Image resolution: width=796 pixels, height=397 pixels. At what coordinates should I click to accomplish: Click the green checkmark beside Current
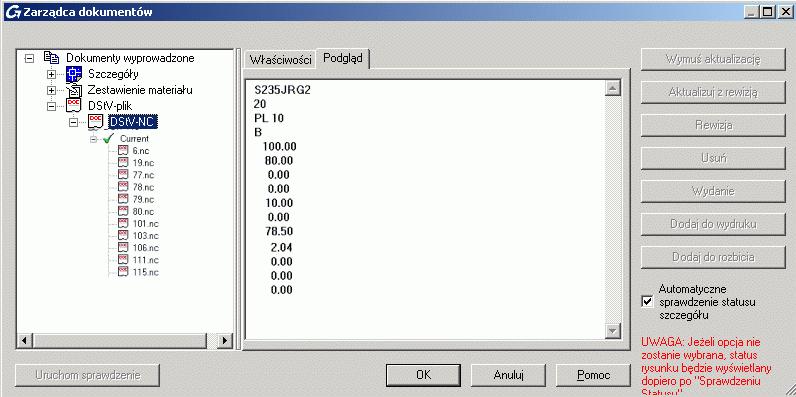(x=107, y=138)
